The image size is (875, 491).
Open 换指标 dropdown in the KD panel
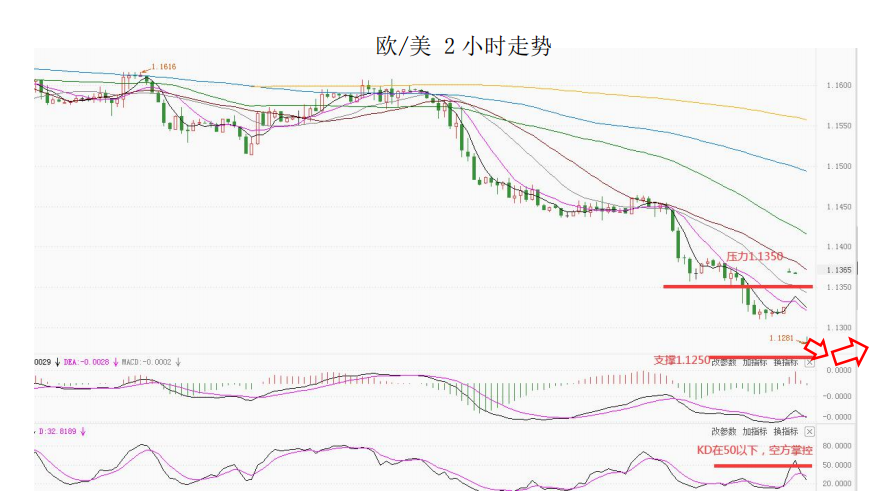pos(786,431)
